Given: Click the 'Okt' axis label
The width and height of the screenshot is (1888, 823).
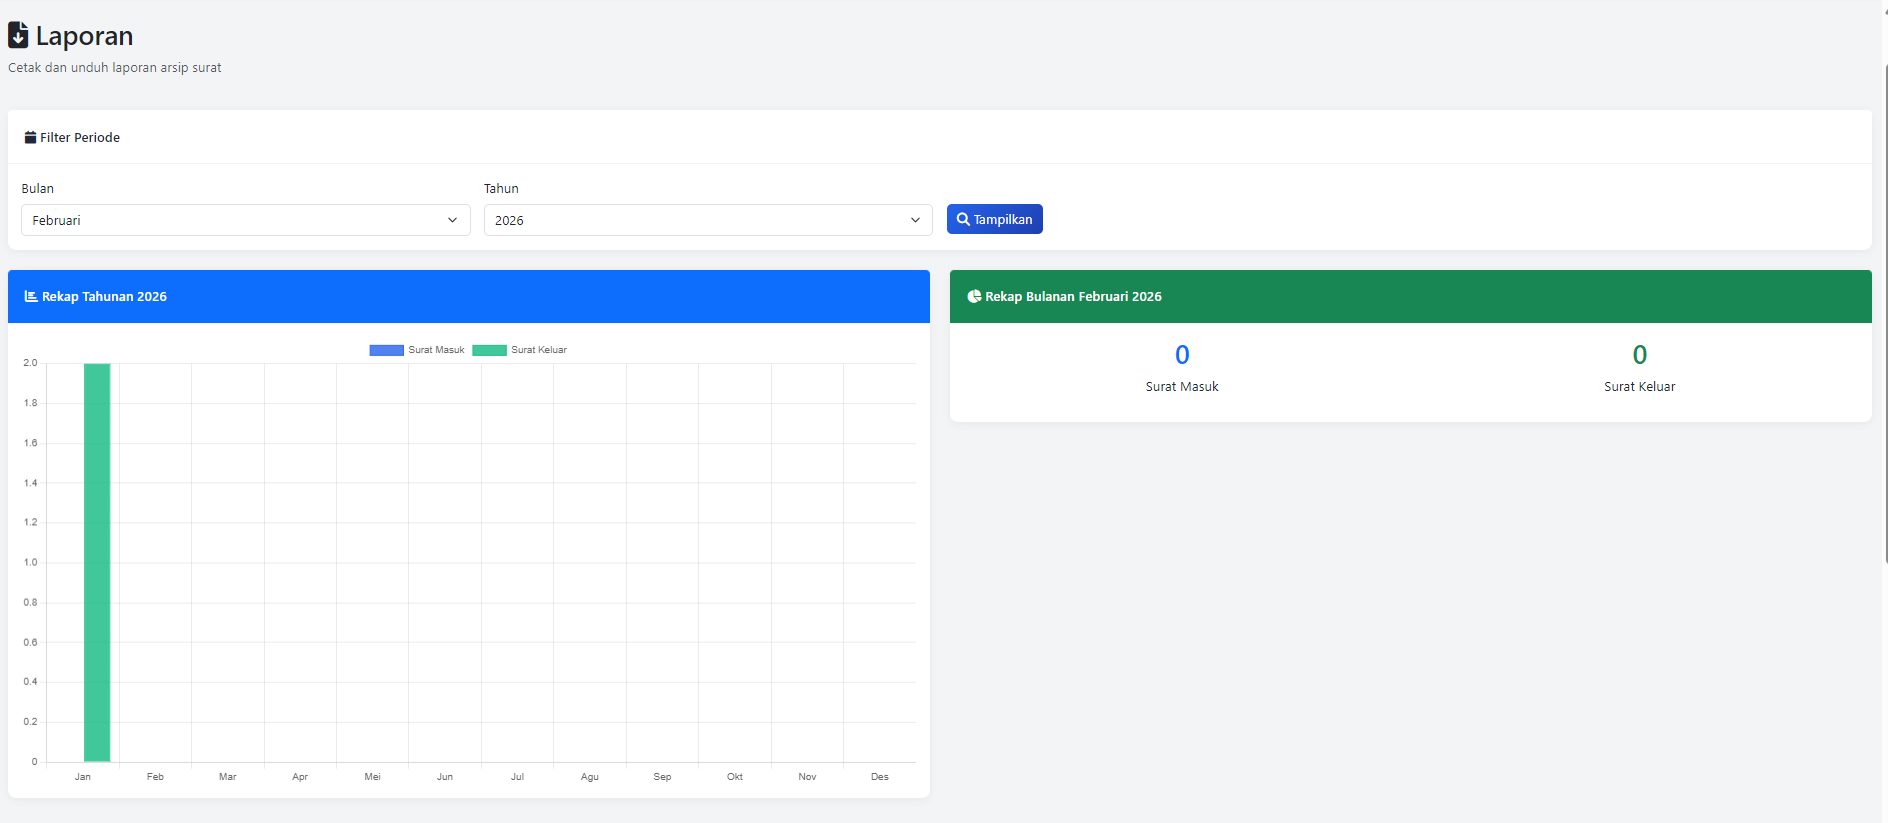Looking at the screenshot, I should 735,777.
